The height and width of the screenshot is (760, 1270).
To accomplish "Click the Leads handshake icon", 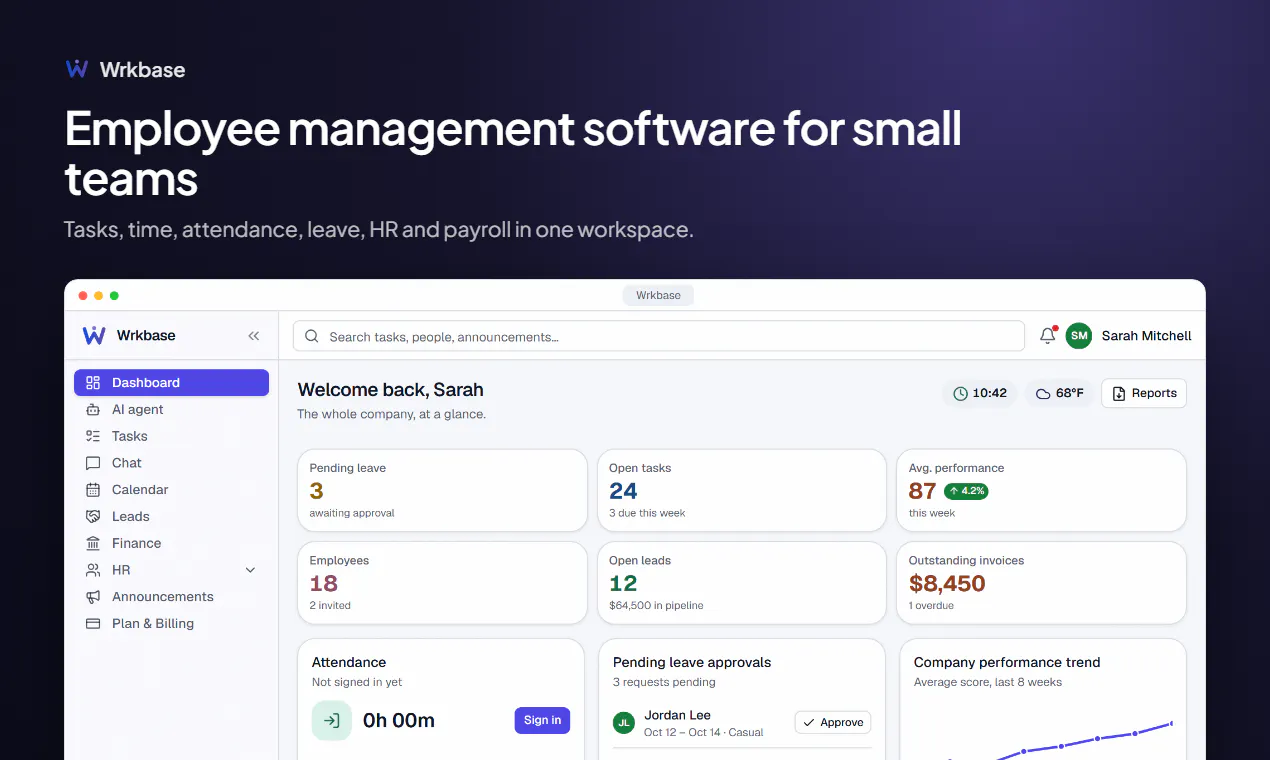I will click(93, 517).
